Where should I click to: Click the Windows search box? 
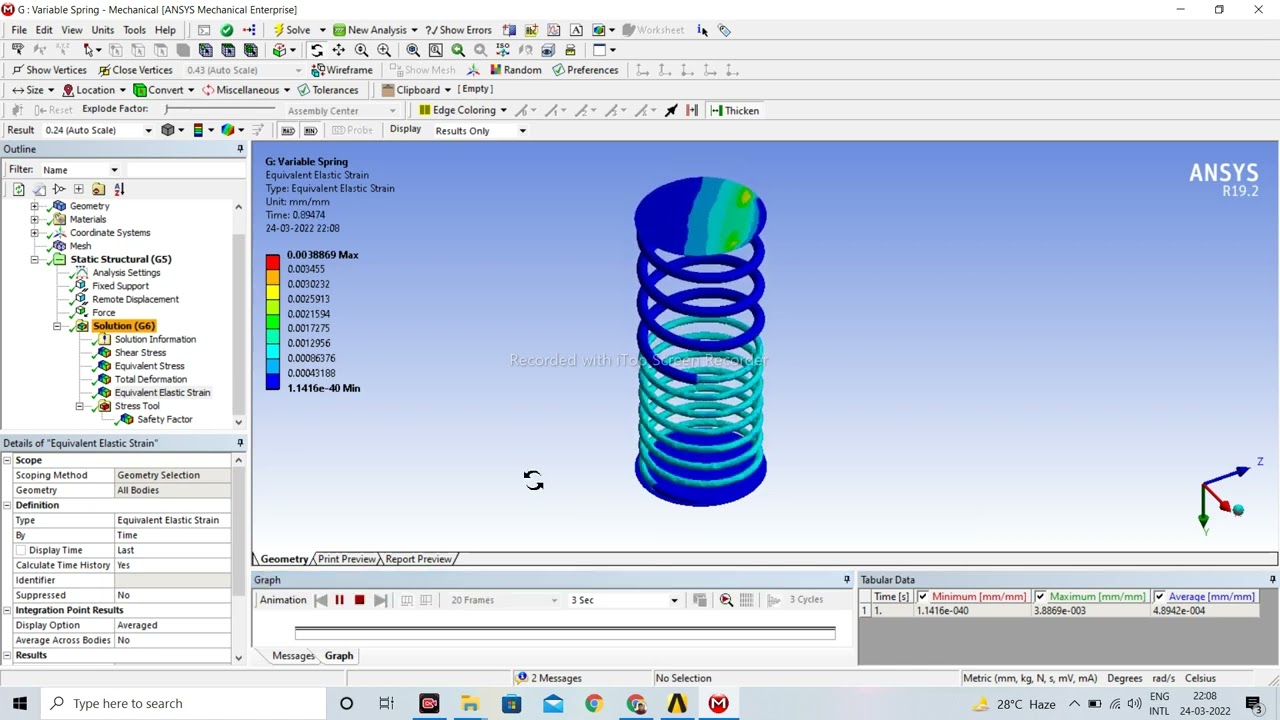point(185,704)
